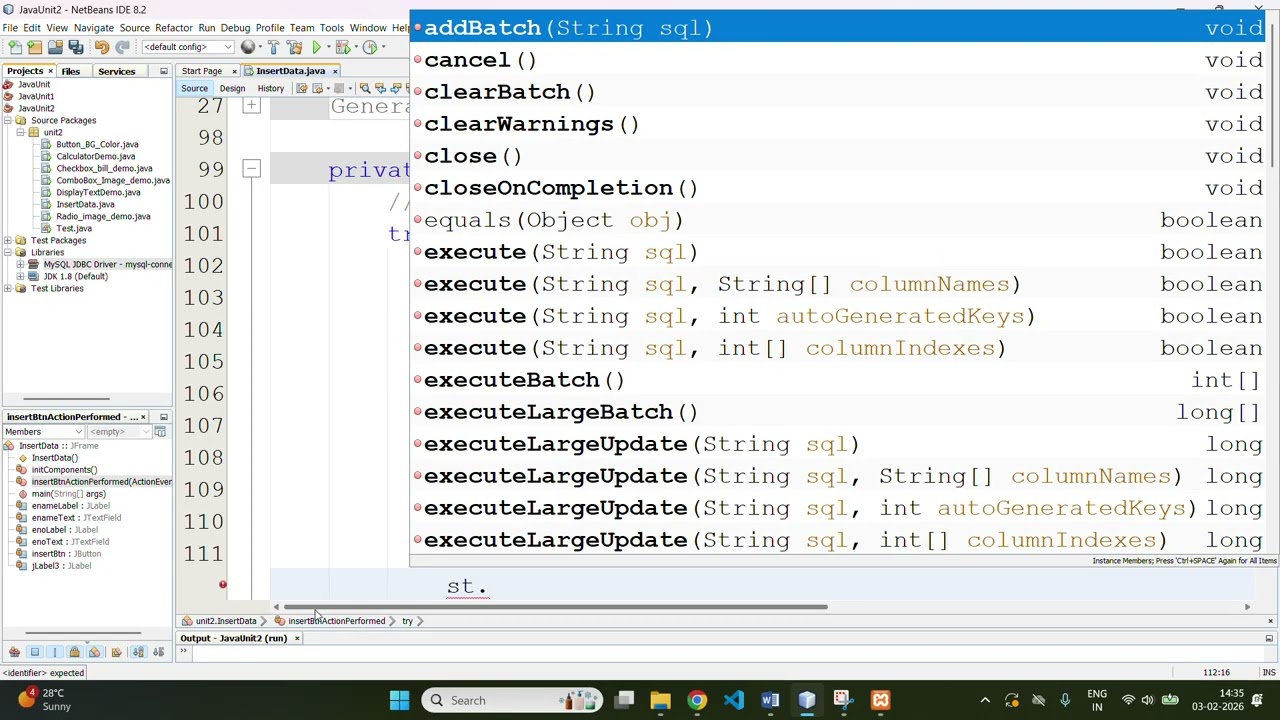
Task: Open the empty filter dropdown in Navigator
Action: 119,432
